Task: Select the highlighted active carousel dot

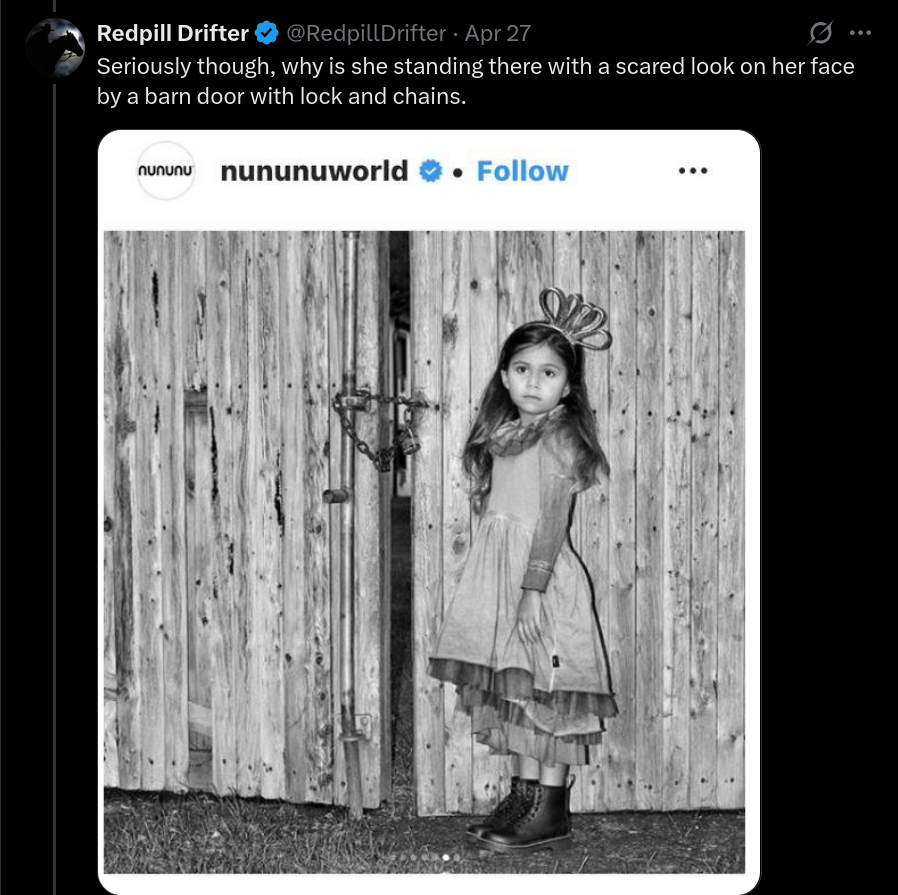Action: pos(446,857)
